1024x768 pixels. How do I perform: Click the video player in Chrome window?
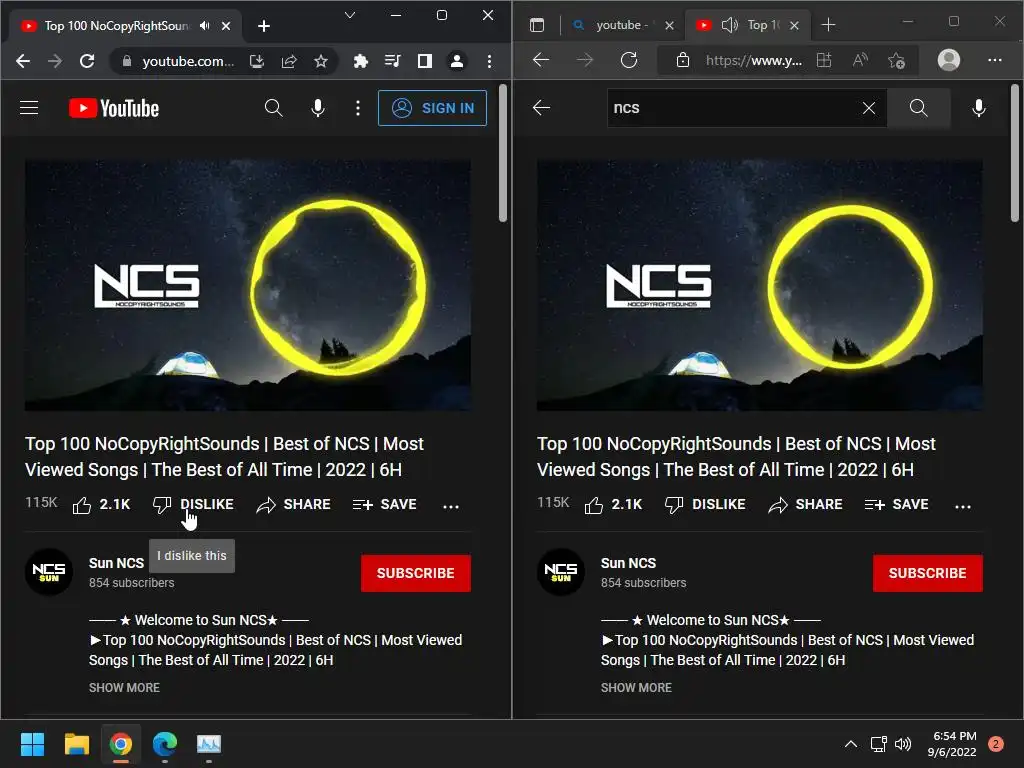(x=248, y=285)
